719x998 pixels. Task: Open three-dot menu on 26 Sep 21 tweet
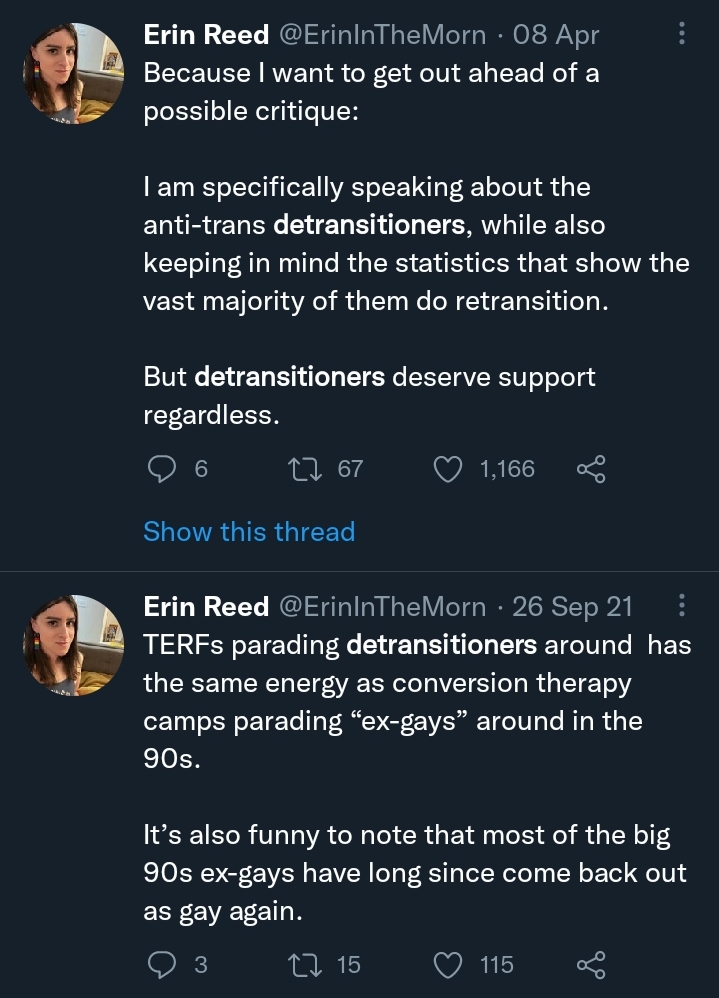pos(682,606)
